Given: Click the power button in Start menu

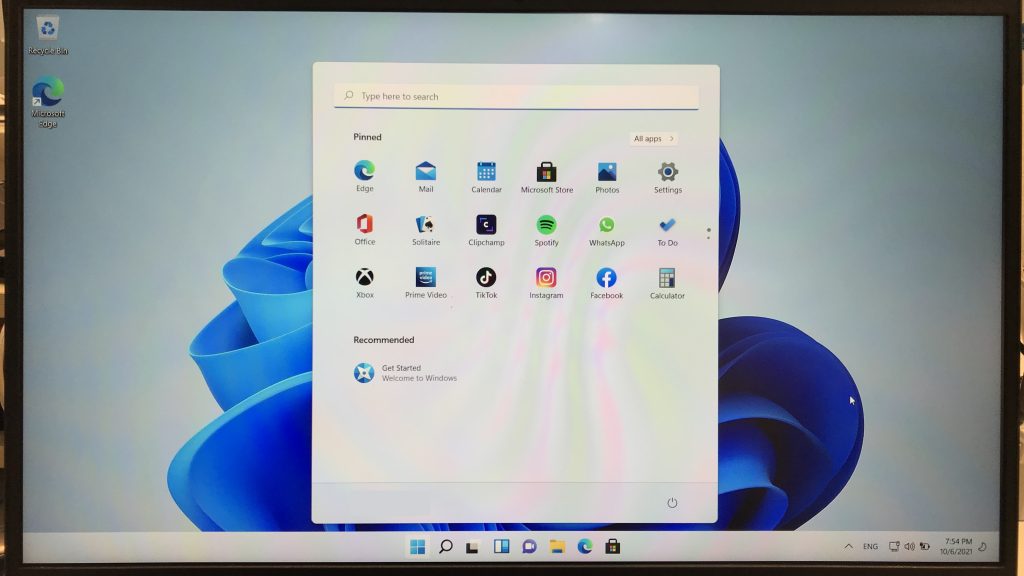Looking at the screenshot, I should pos(672,503).
